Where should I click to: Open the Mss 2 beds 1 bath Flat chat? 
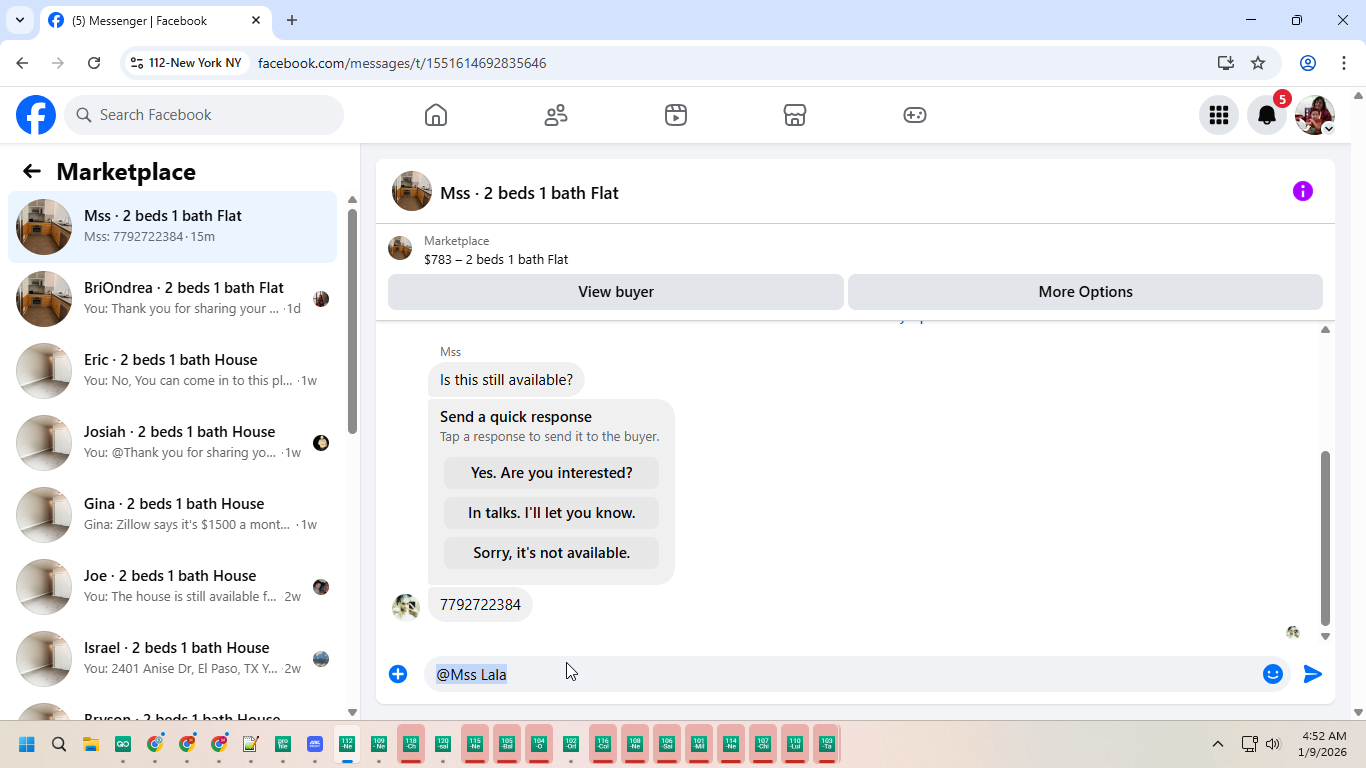click(x=173, y=227)
